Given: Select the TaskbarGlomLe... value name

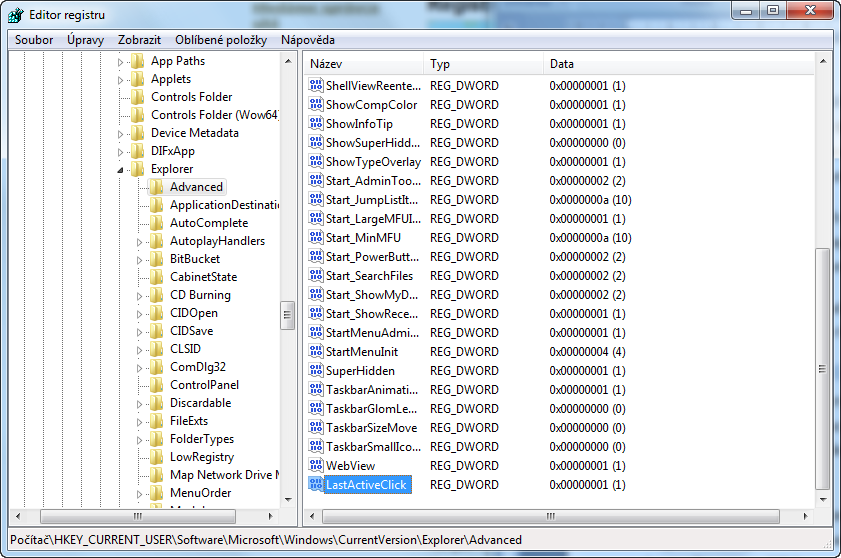Looking at the screenshot, I should pyautogui.click(x=371, y=409).
